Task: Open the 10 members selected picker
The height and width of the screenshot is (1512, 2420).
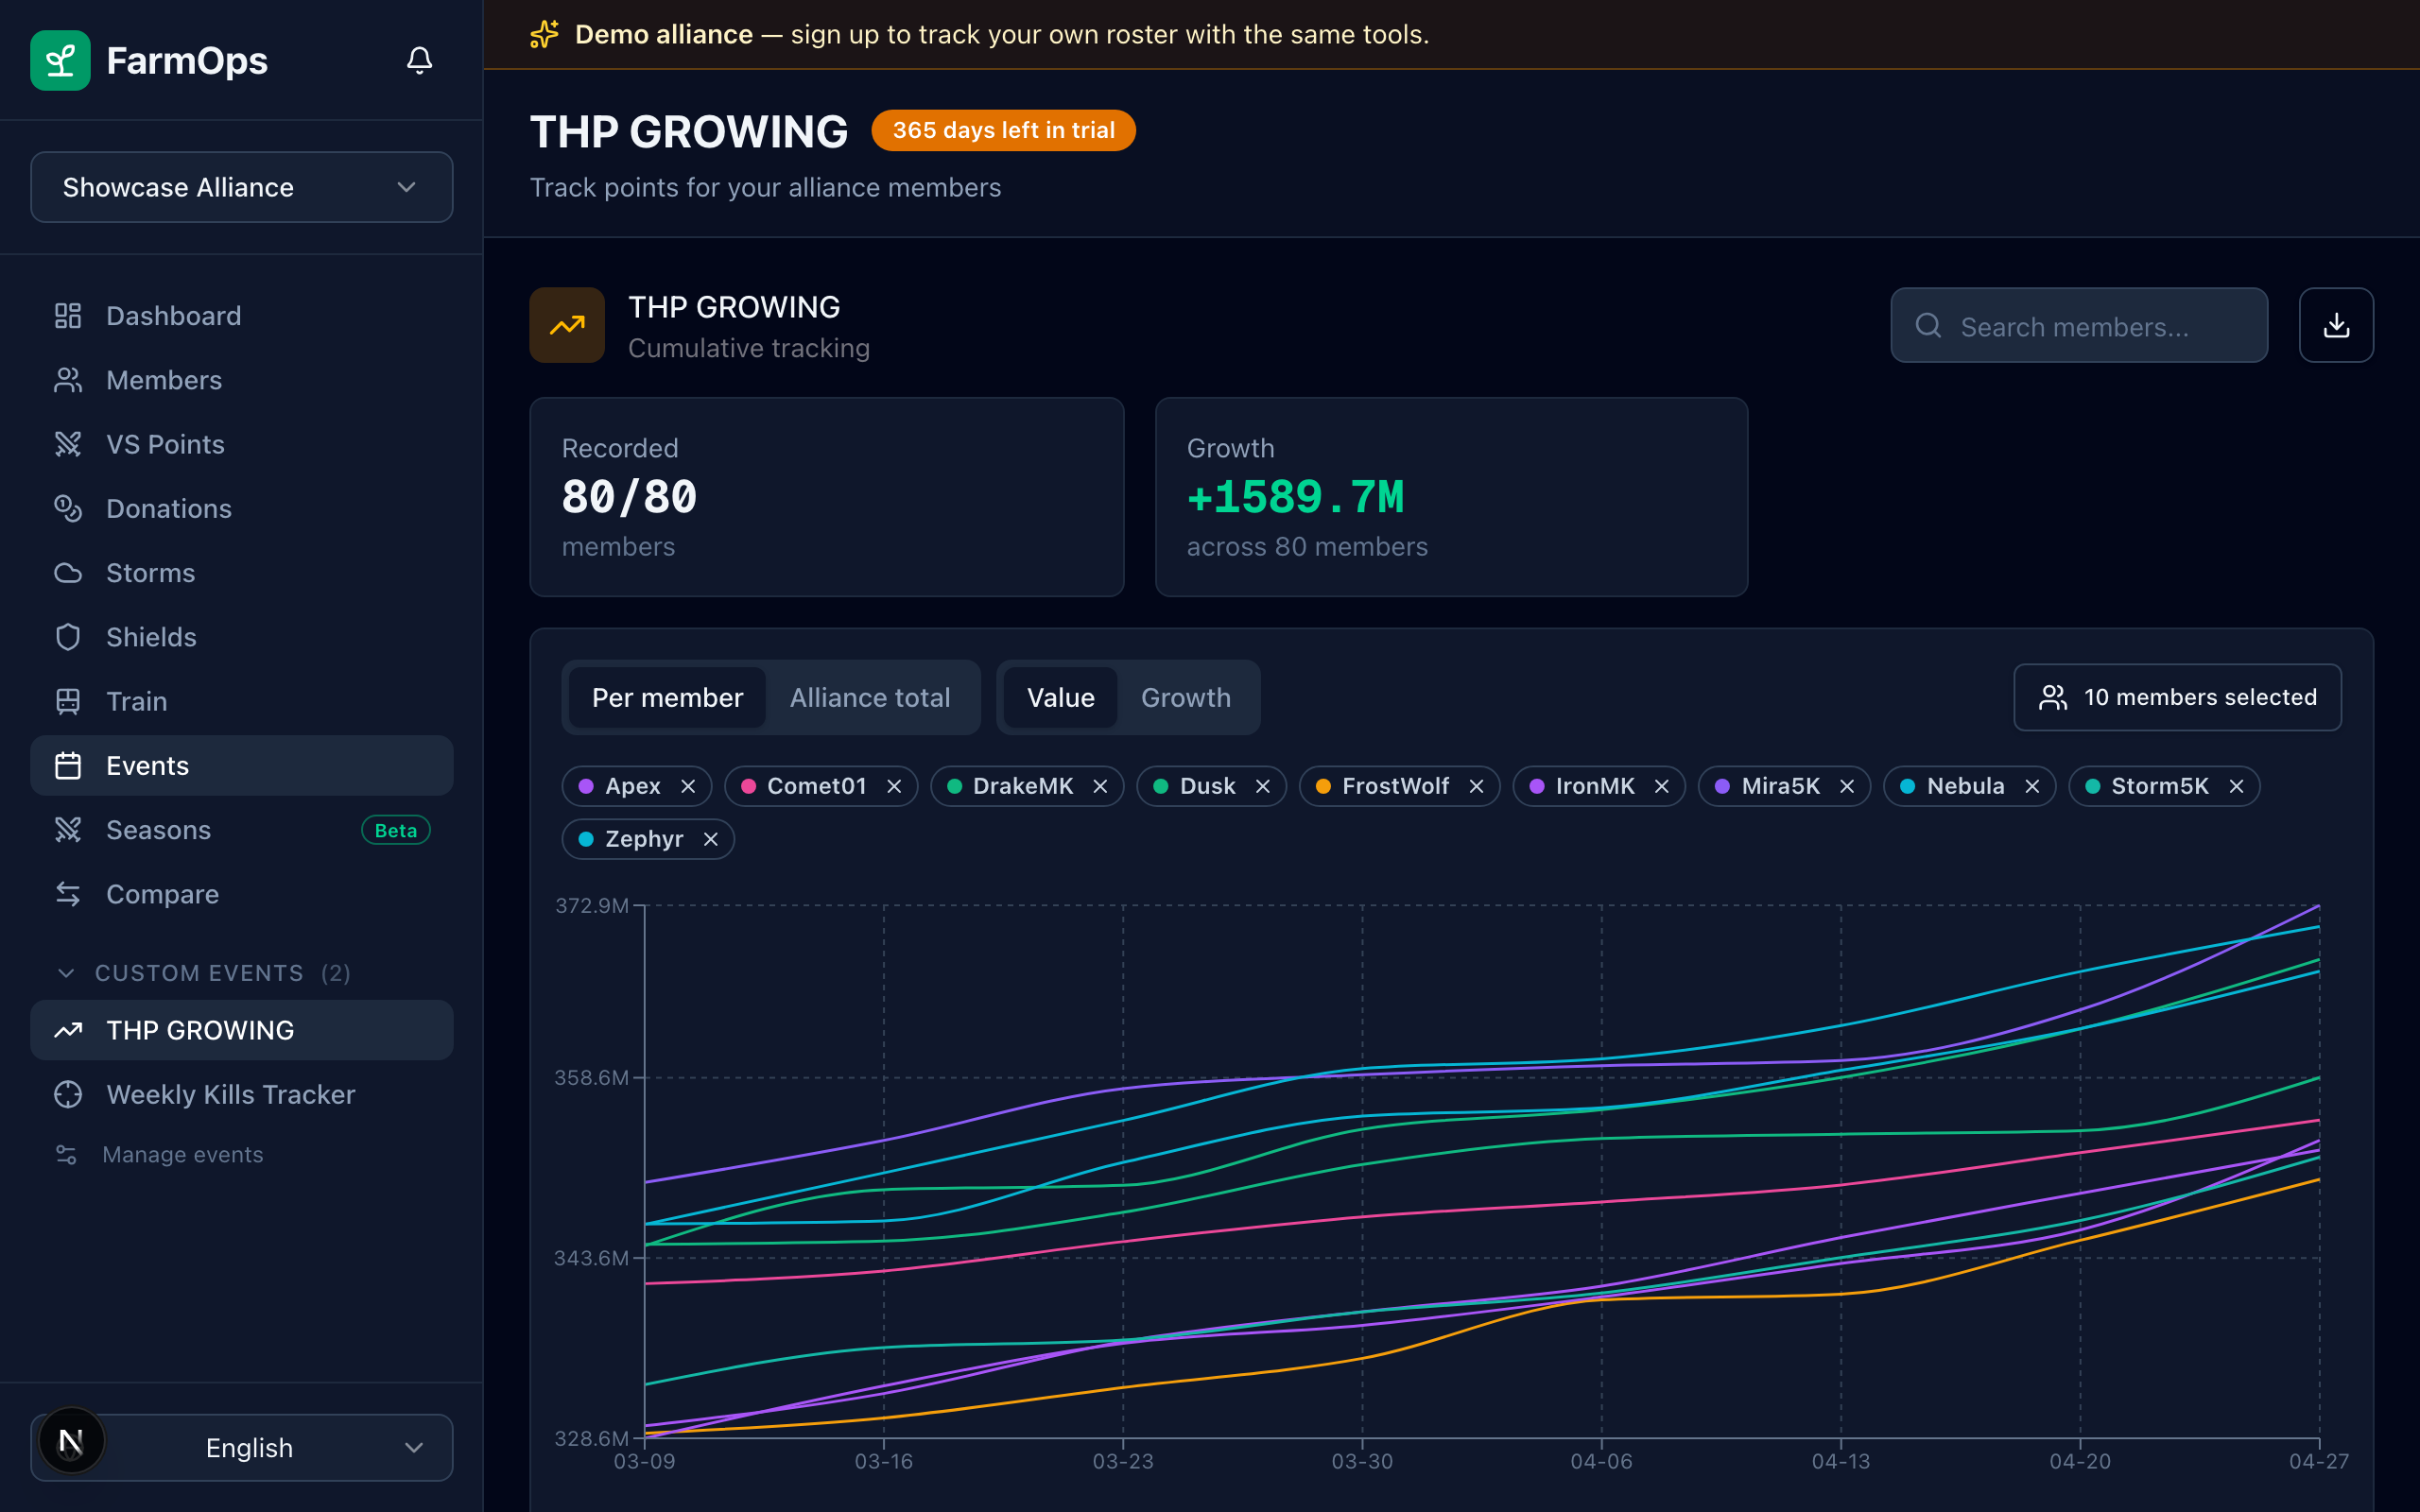Action: (2177, 697)
